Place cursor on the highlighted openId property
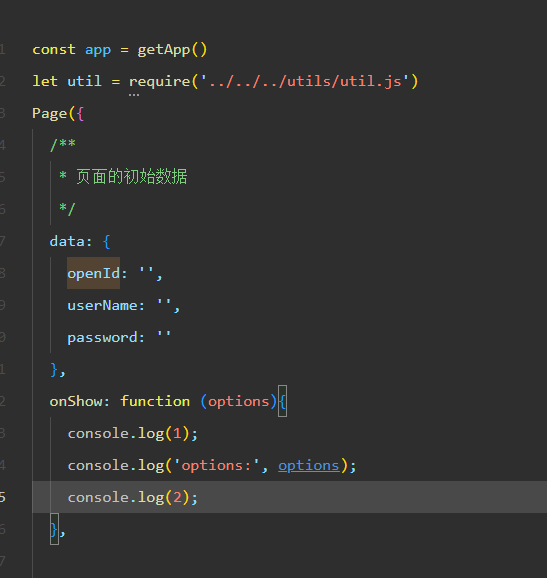 click(94, 273)
